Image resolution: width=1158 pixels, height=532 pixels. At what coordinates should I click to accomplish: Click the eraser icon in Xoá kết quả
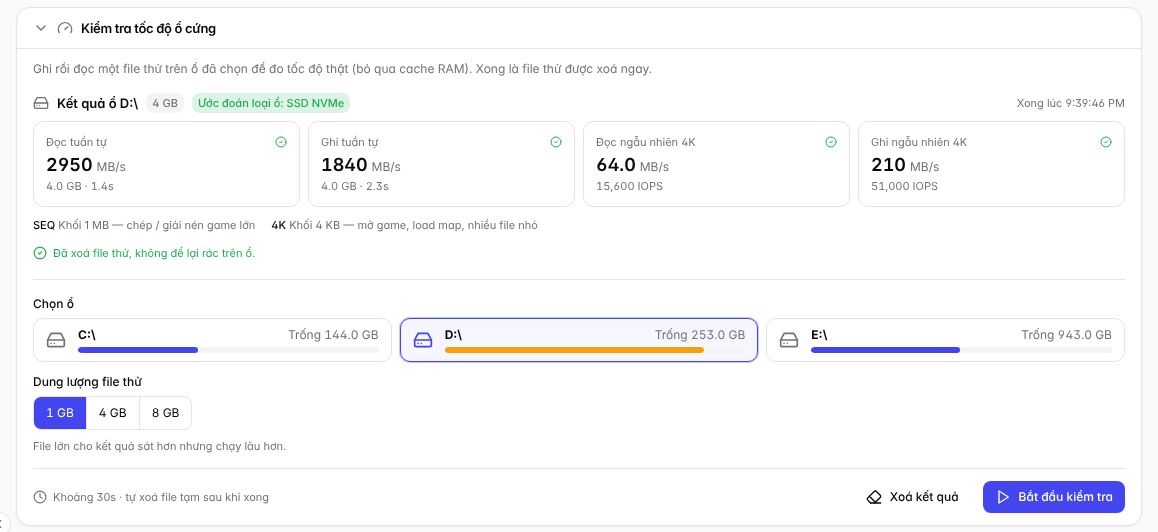[x=874, y=497]
